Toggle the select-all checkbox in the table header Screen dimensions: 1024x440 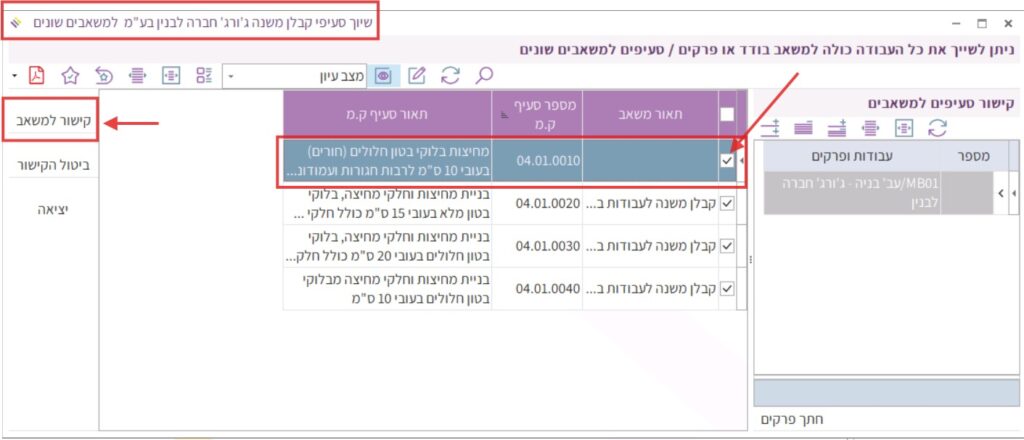[727, 114]
